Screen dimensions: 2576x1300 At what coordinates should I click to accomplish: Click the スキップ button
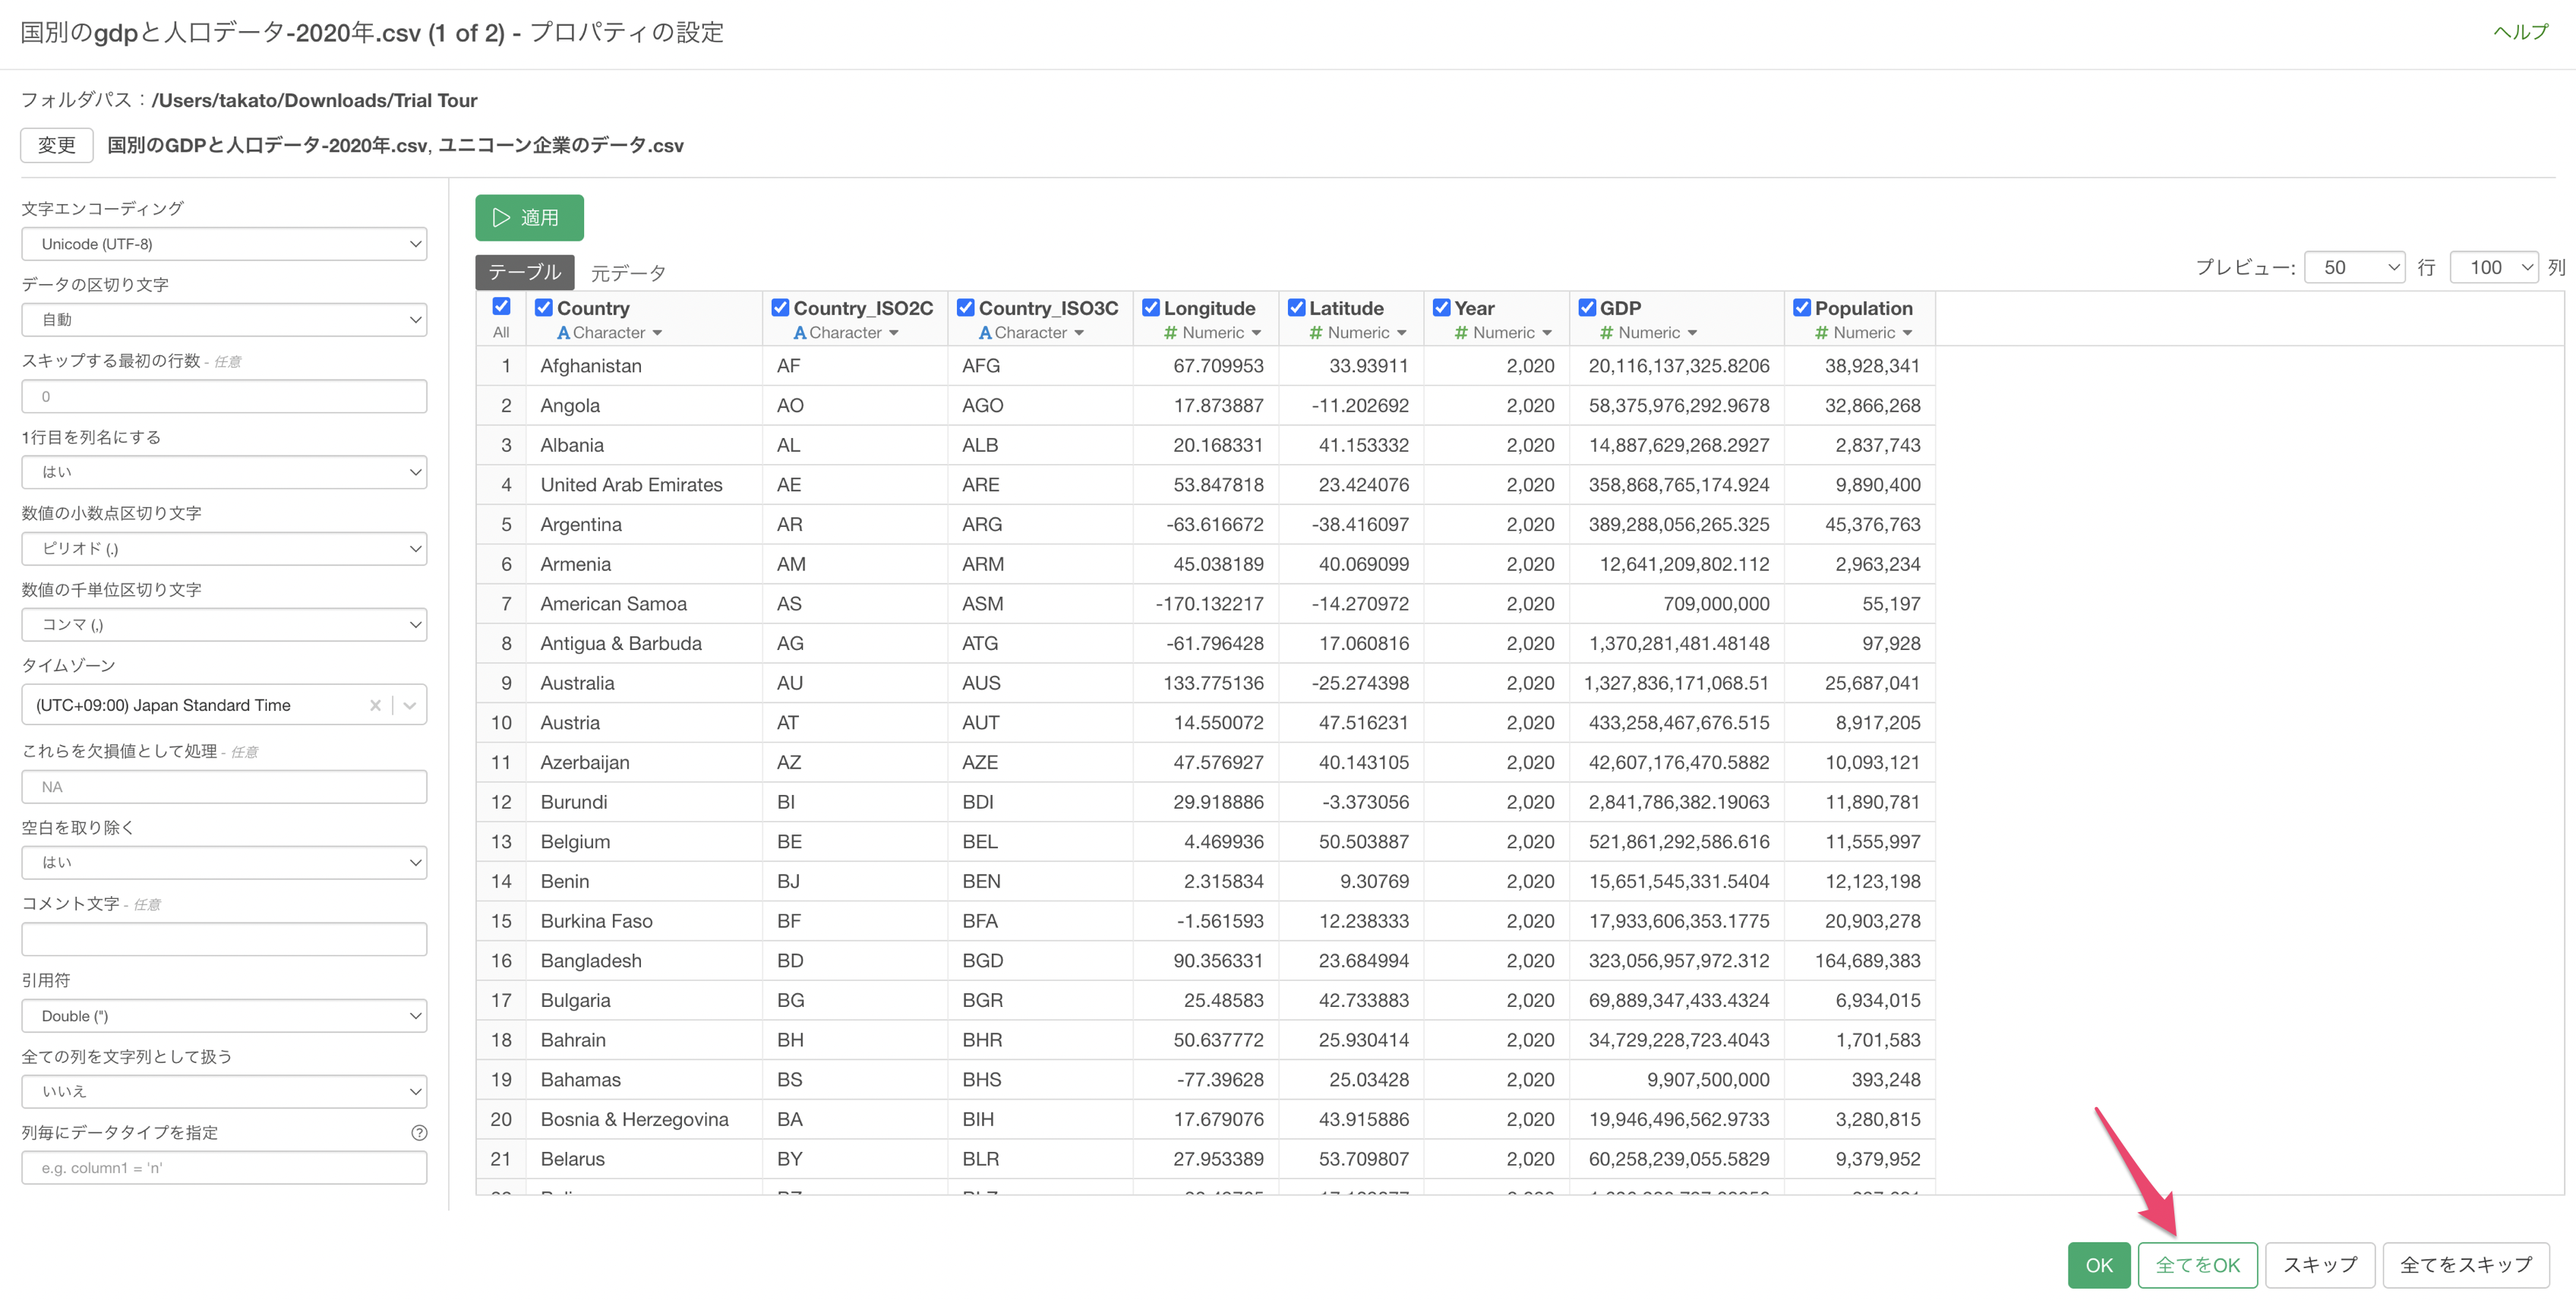point(2320,1265)
